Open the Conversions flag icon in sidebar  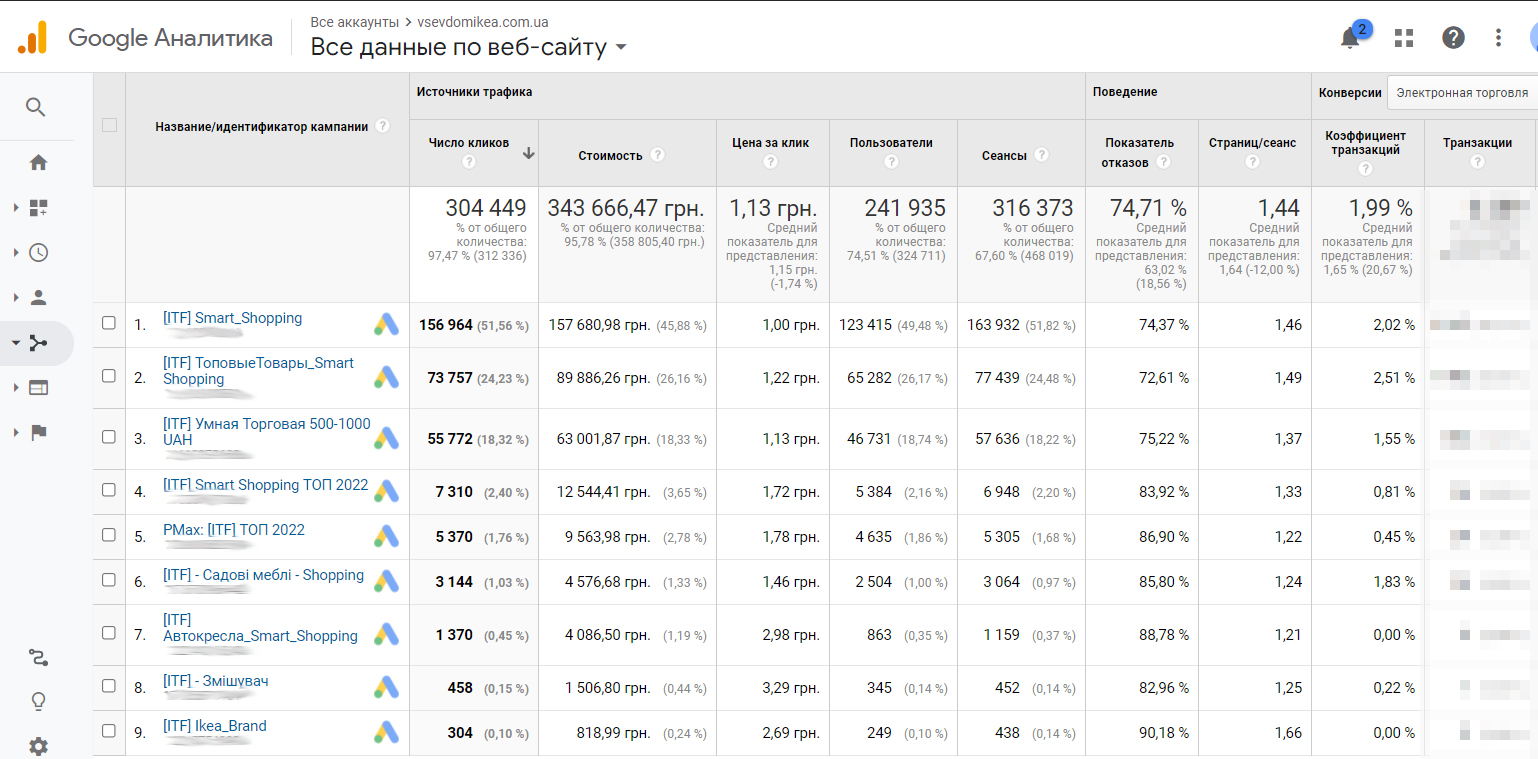click(38, 432)
